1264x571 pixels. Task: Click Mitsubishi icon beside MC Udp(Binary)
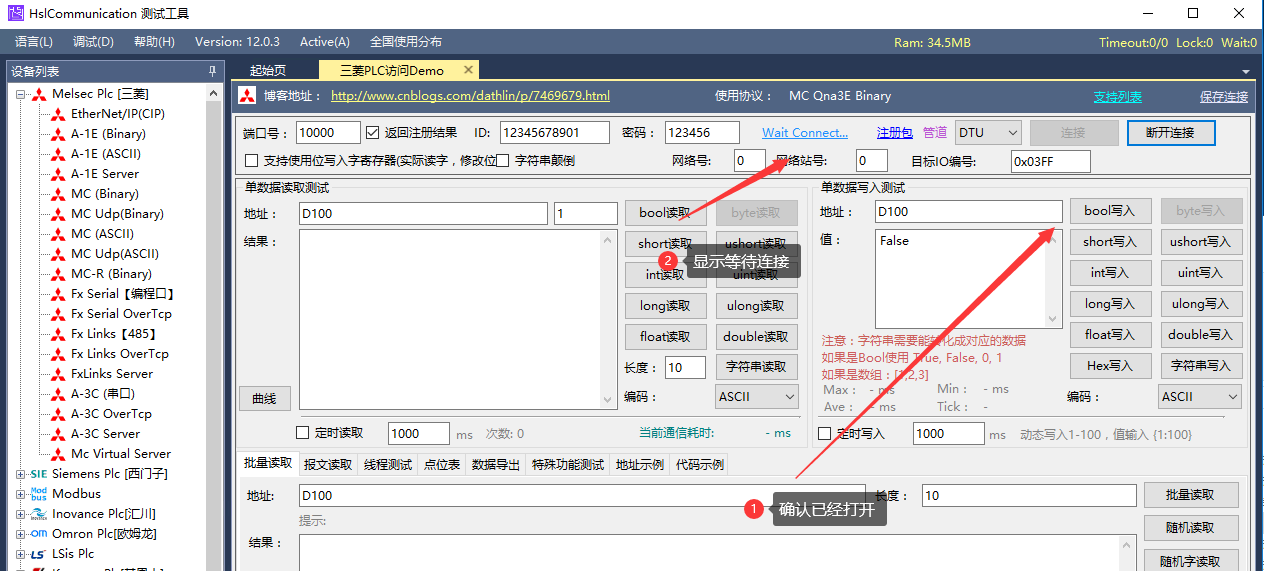tap(58, 214)
